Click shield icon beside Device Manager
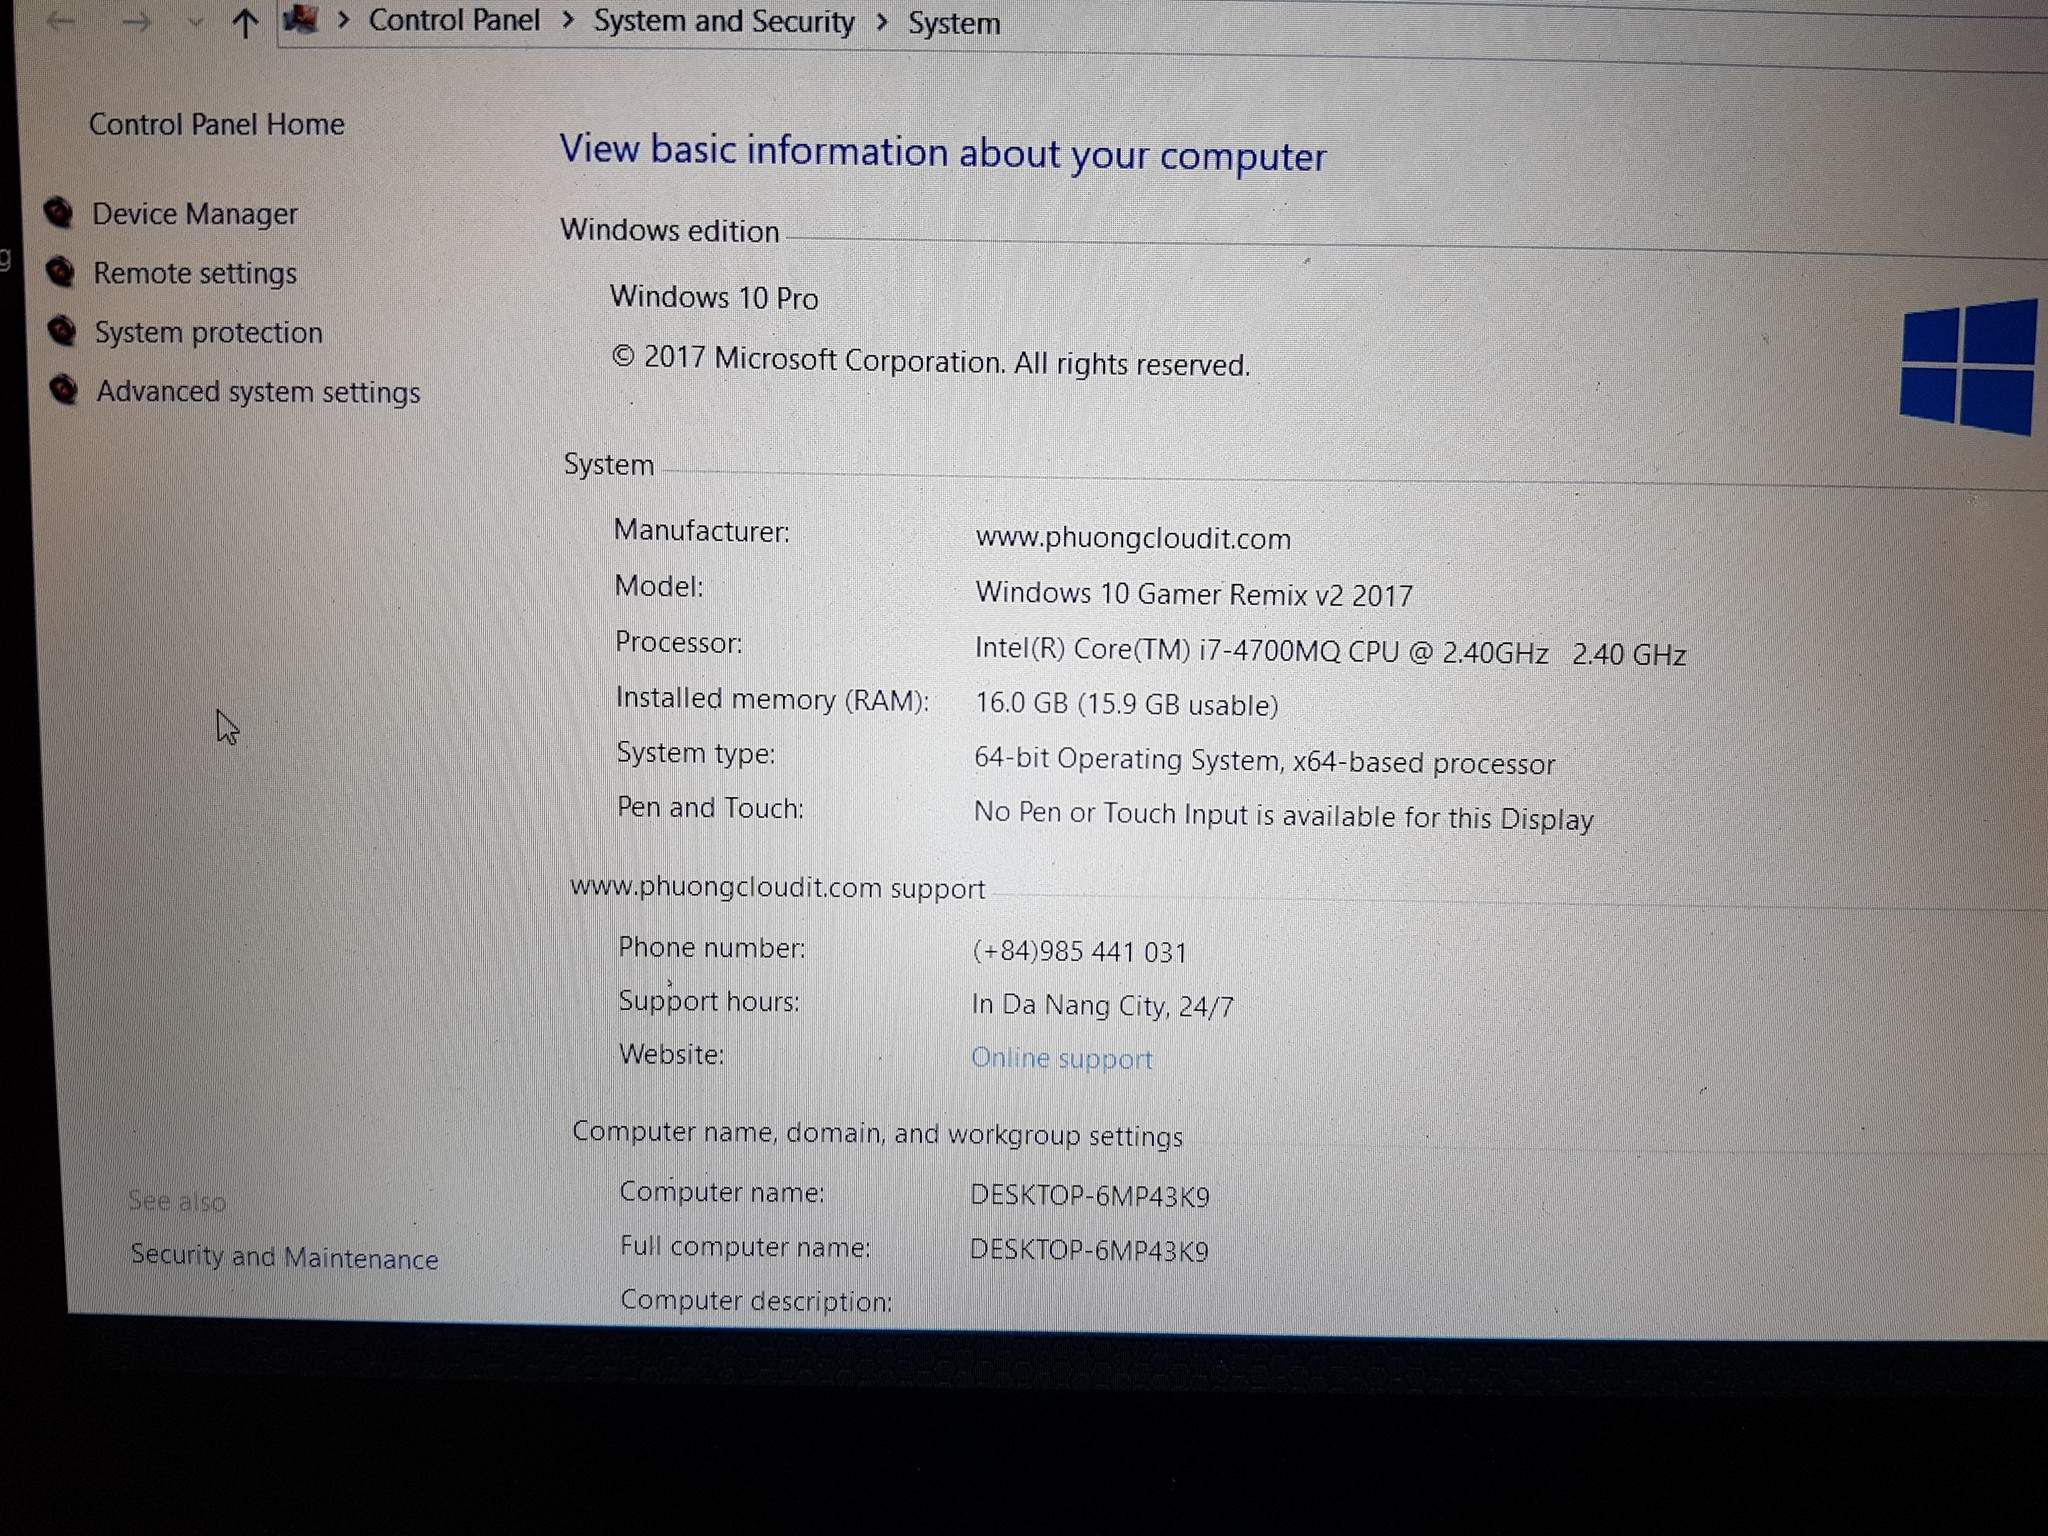This screenshot has width=2048, height=1536. coord(59,212)
